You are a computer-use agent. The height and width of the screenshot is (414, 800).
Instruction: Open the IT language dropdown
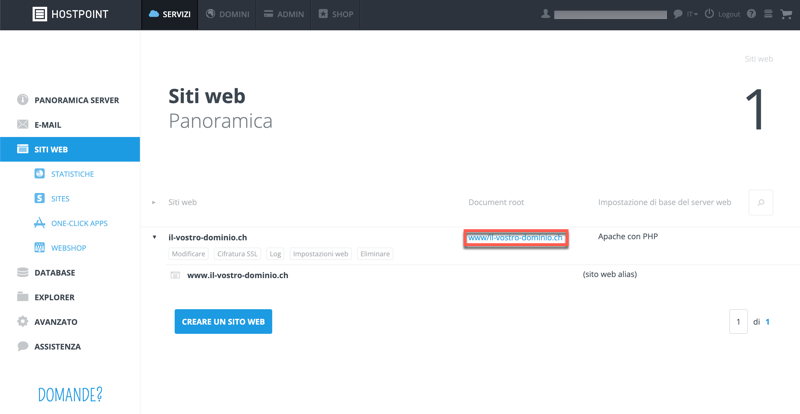[692, 14]
